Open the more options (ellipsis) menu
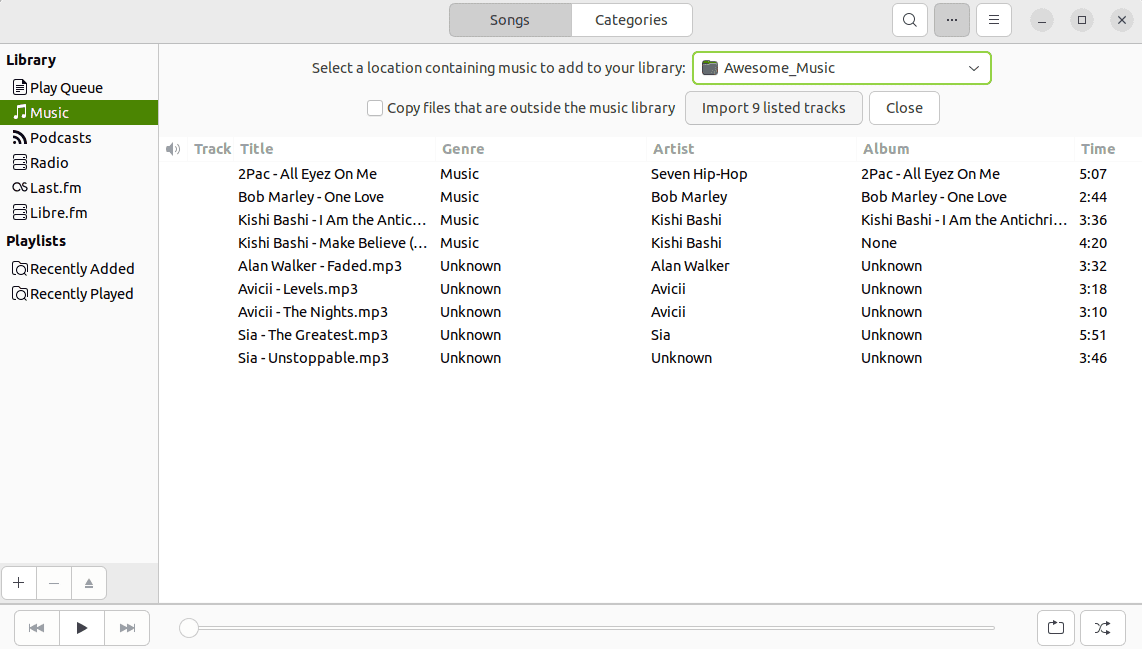Viewport: 1142px width, 649px height. [x=951, y=19]
